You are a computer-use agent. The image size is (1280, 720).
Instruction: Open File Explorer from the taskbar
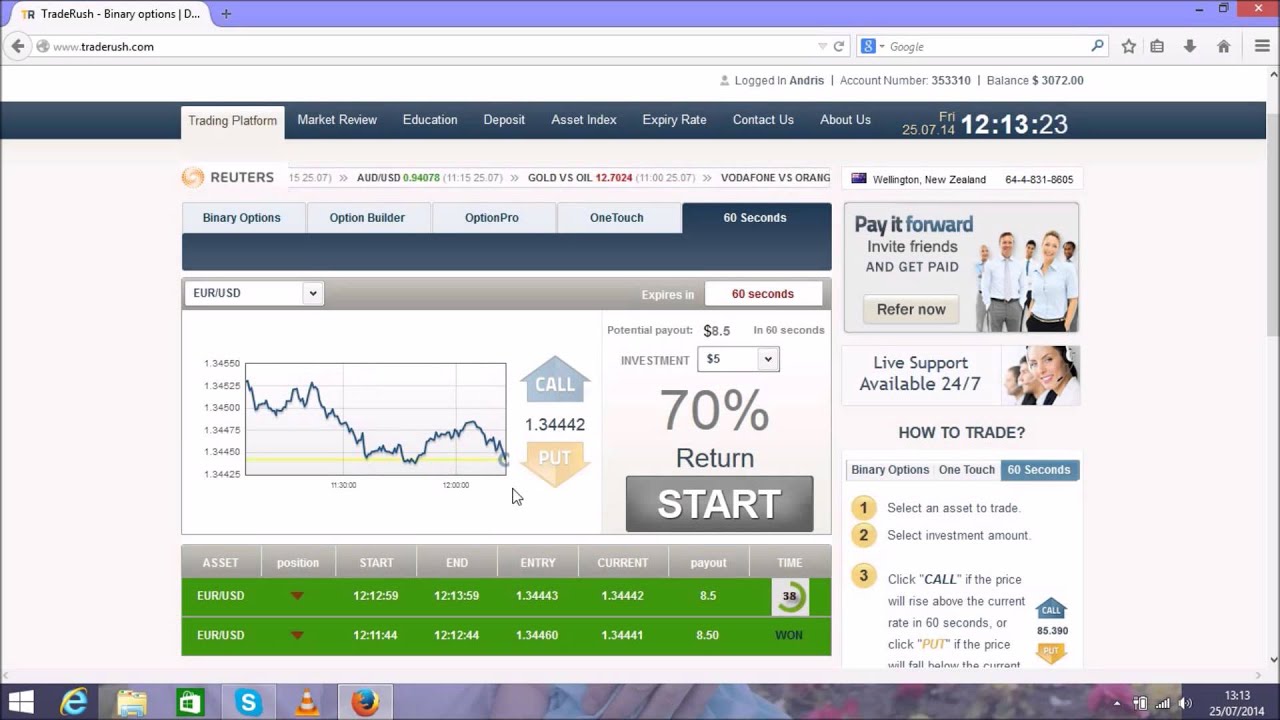(132, 703)
